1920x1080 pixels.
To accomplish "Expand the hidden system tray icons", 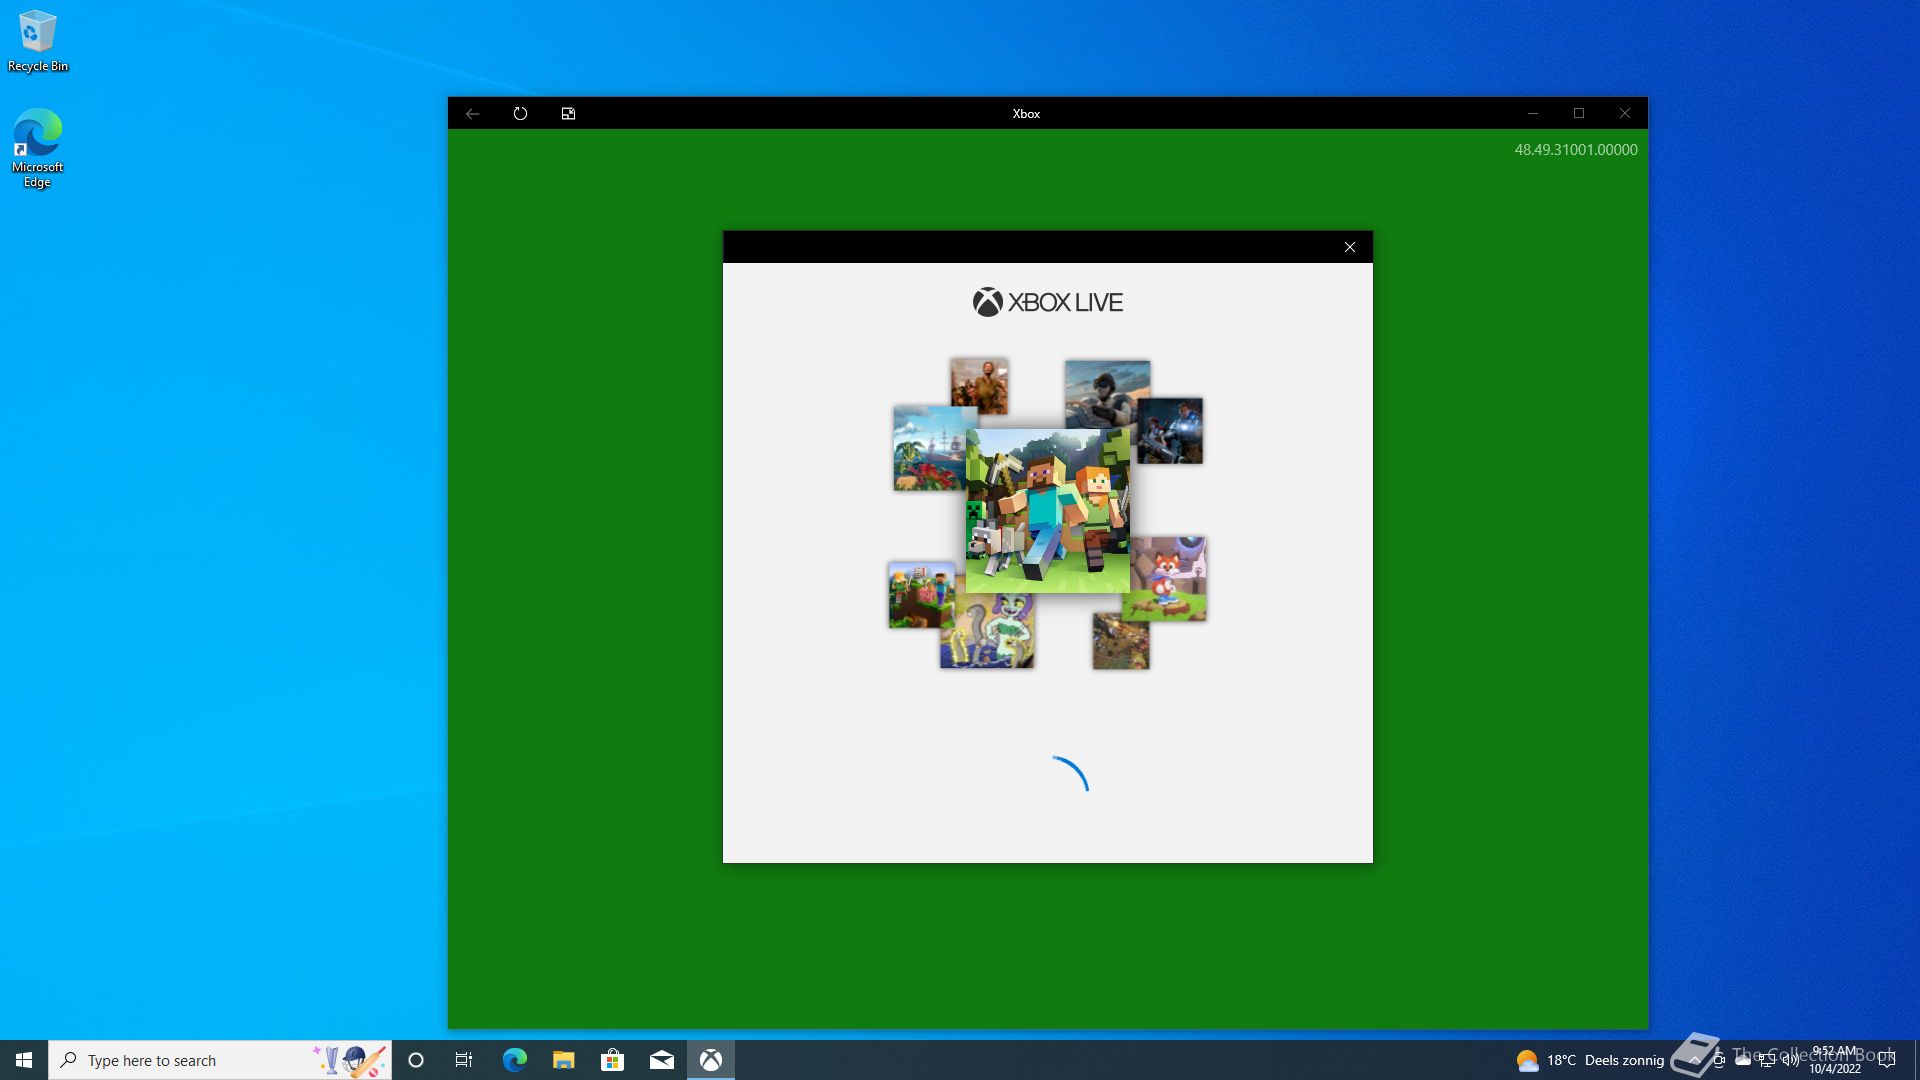I will tap(1694, 1060).
